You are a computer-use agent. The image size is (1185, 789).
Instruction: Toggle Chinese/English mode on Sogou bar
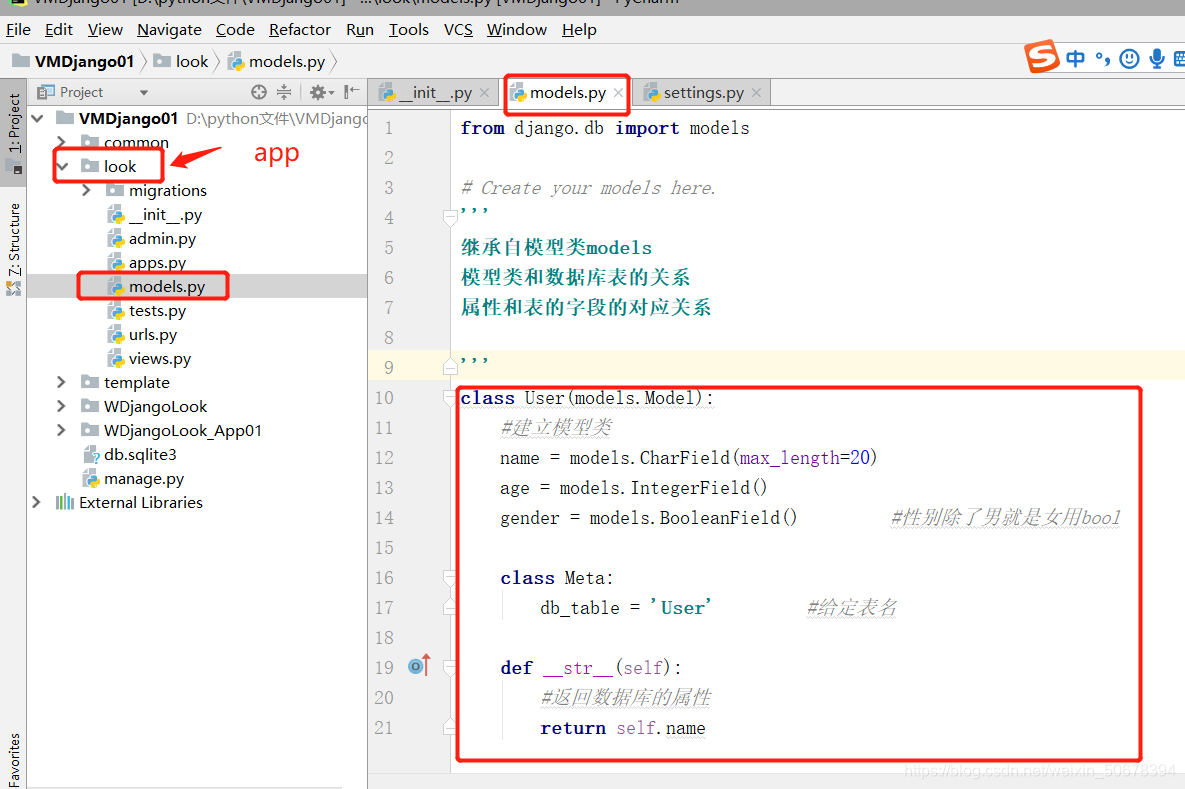pyautogui.click(x=1075, y=58)
